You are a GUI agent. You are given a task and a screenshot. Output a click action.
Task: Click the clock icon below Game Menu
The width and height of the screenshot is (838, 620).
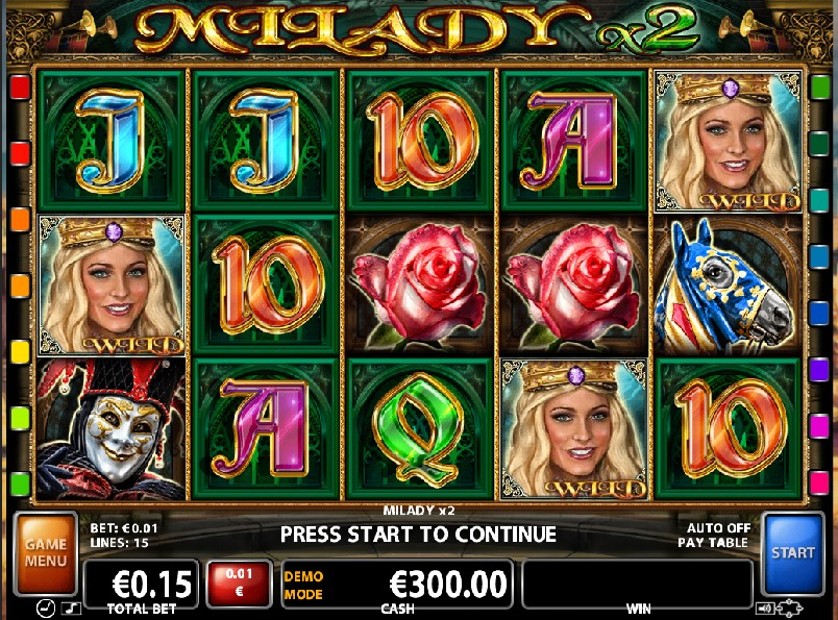(x=45, y=608)
